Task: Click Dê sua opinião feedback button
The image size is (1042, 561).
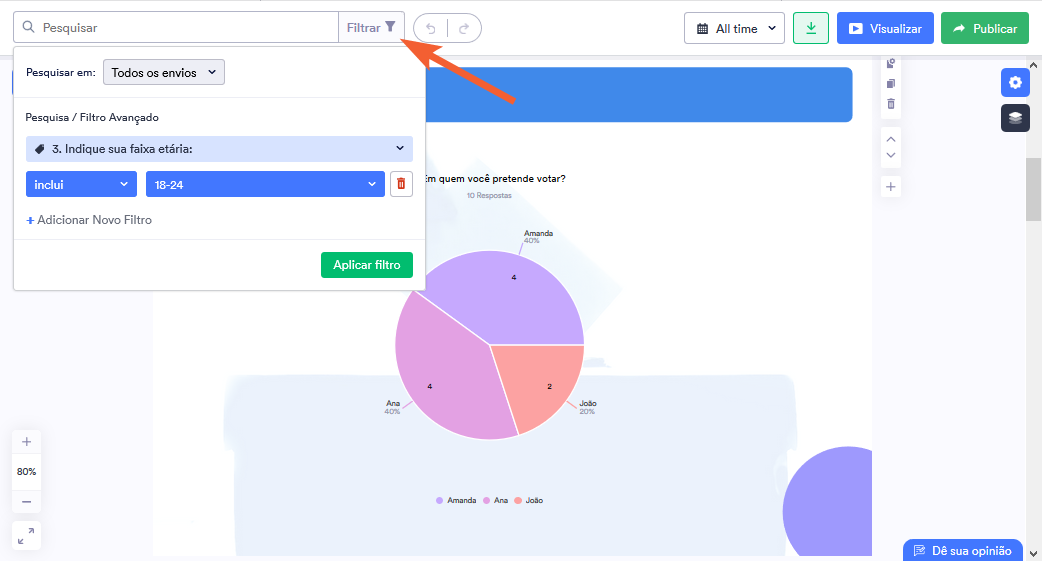Action: pos(963,550)
